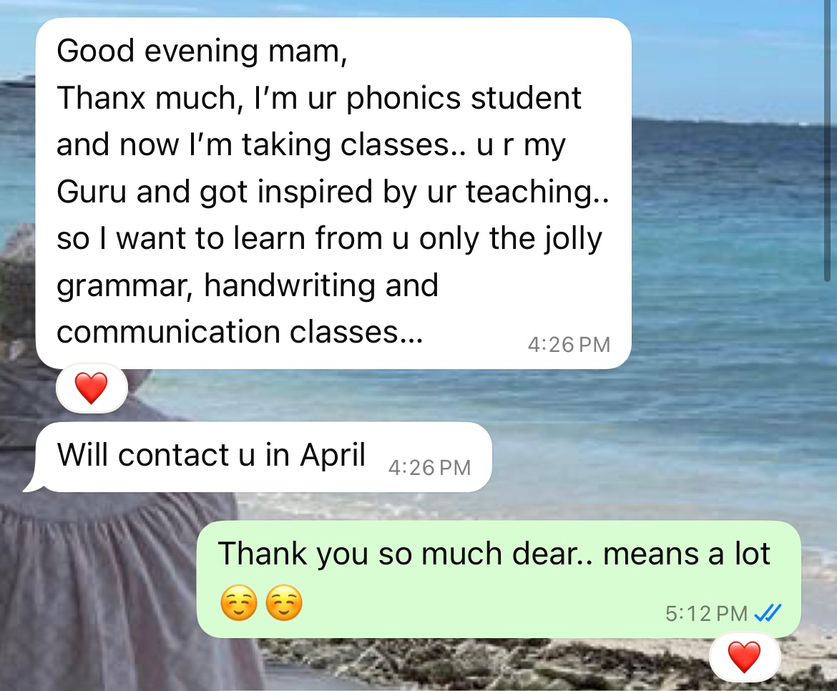This screenshot has height=691, width=837.
Task: Click the chat scrollbar at the right edge
Action: pyautogui.click(x=829, y=140)
